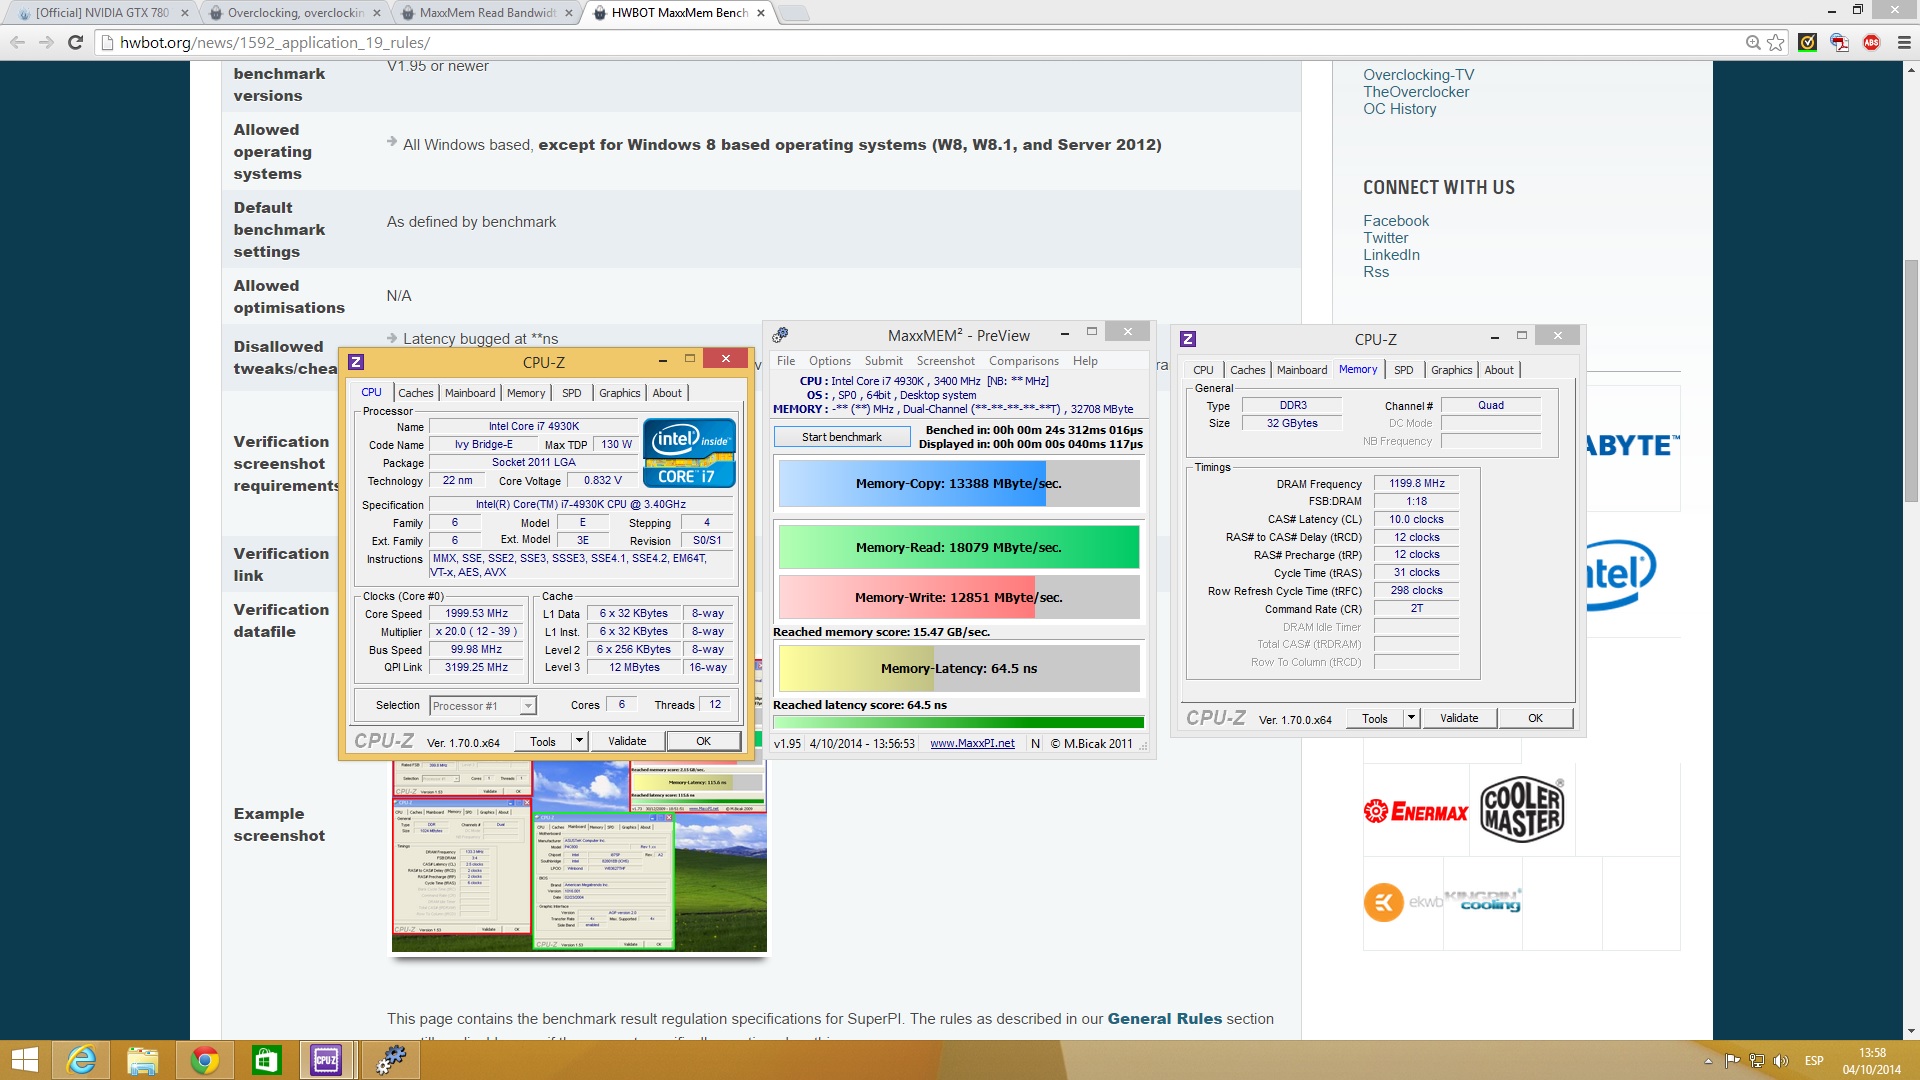The width and height of the screenshot is (1920, 1080).
Task: Open Tools dropdown arrow in left CPU-Z
Action: pos(579,741)
